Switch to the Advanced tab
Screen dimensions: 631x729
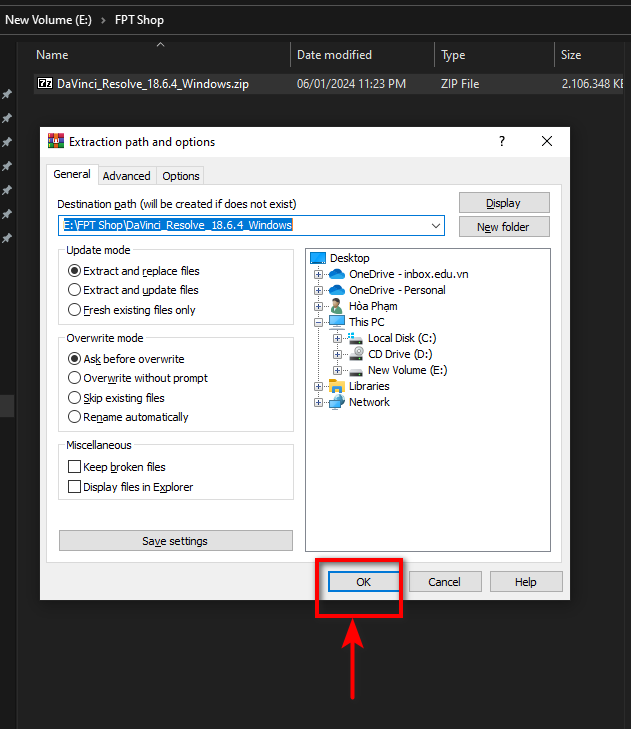point(126,176)
